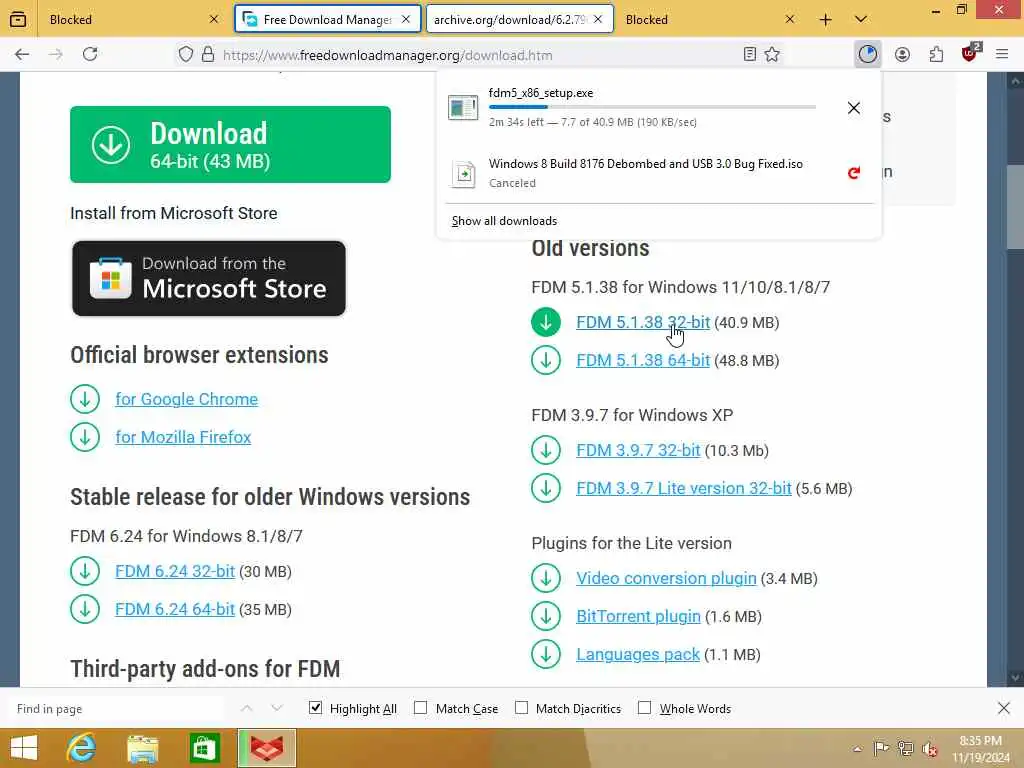The height and width of the screenshot is (768, 1024).
Task: Click the green Download 64-bit button
Action: [x=231, y=144]
